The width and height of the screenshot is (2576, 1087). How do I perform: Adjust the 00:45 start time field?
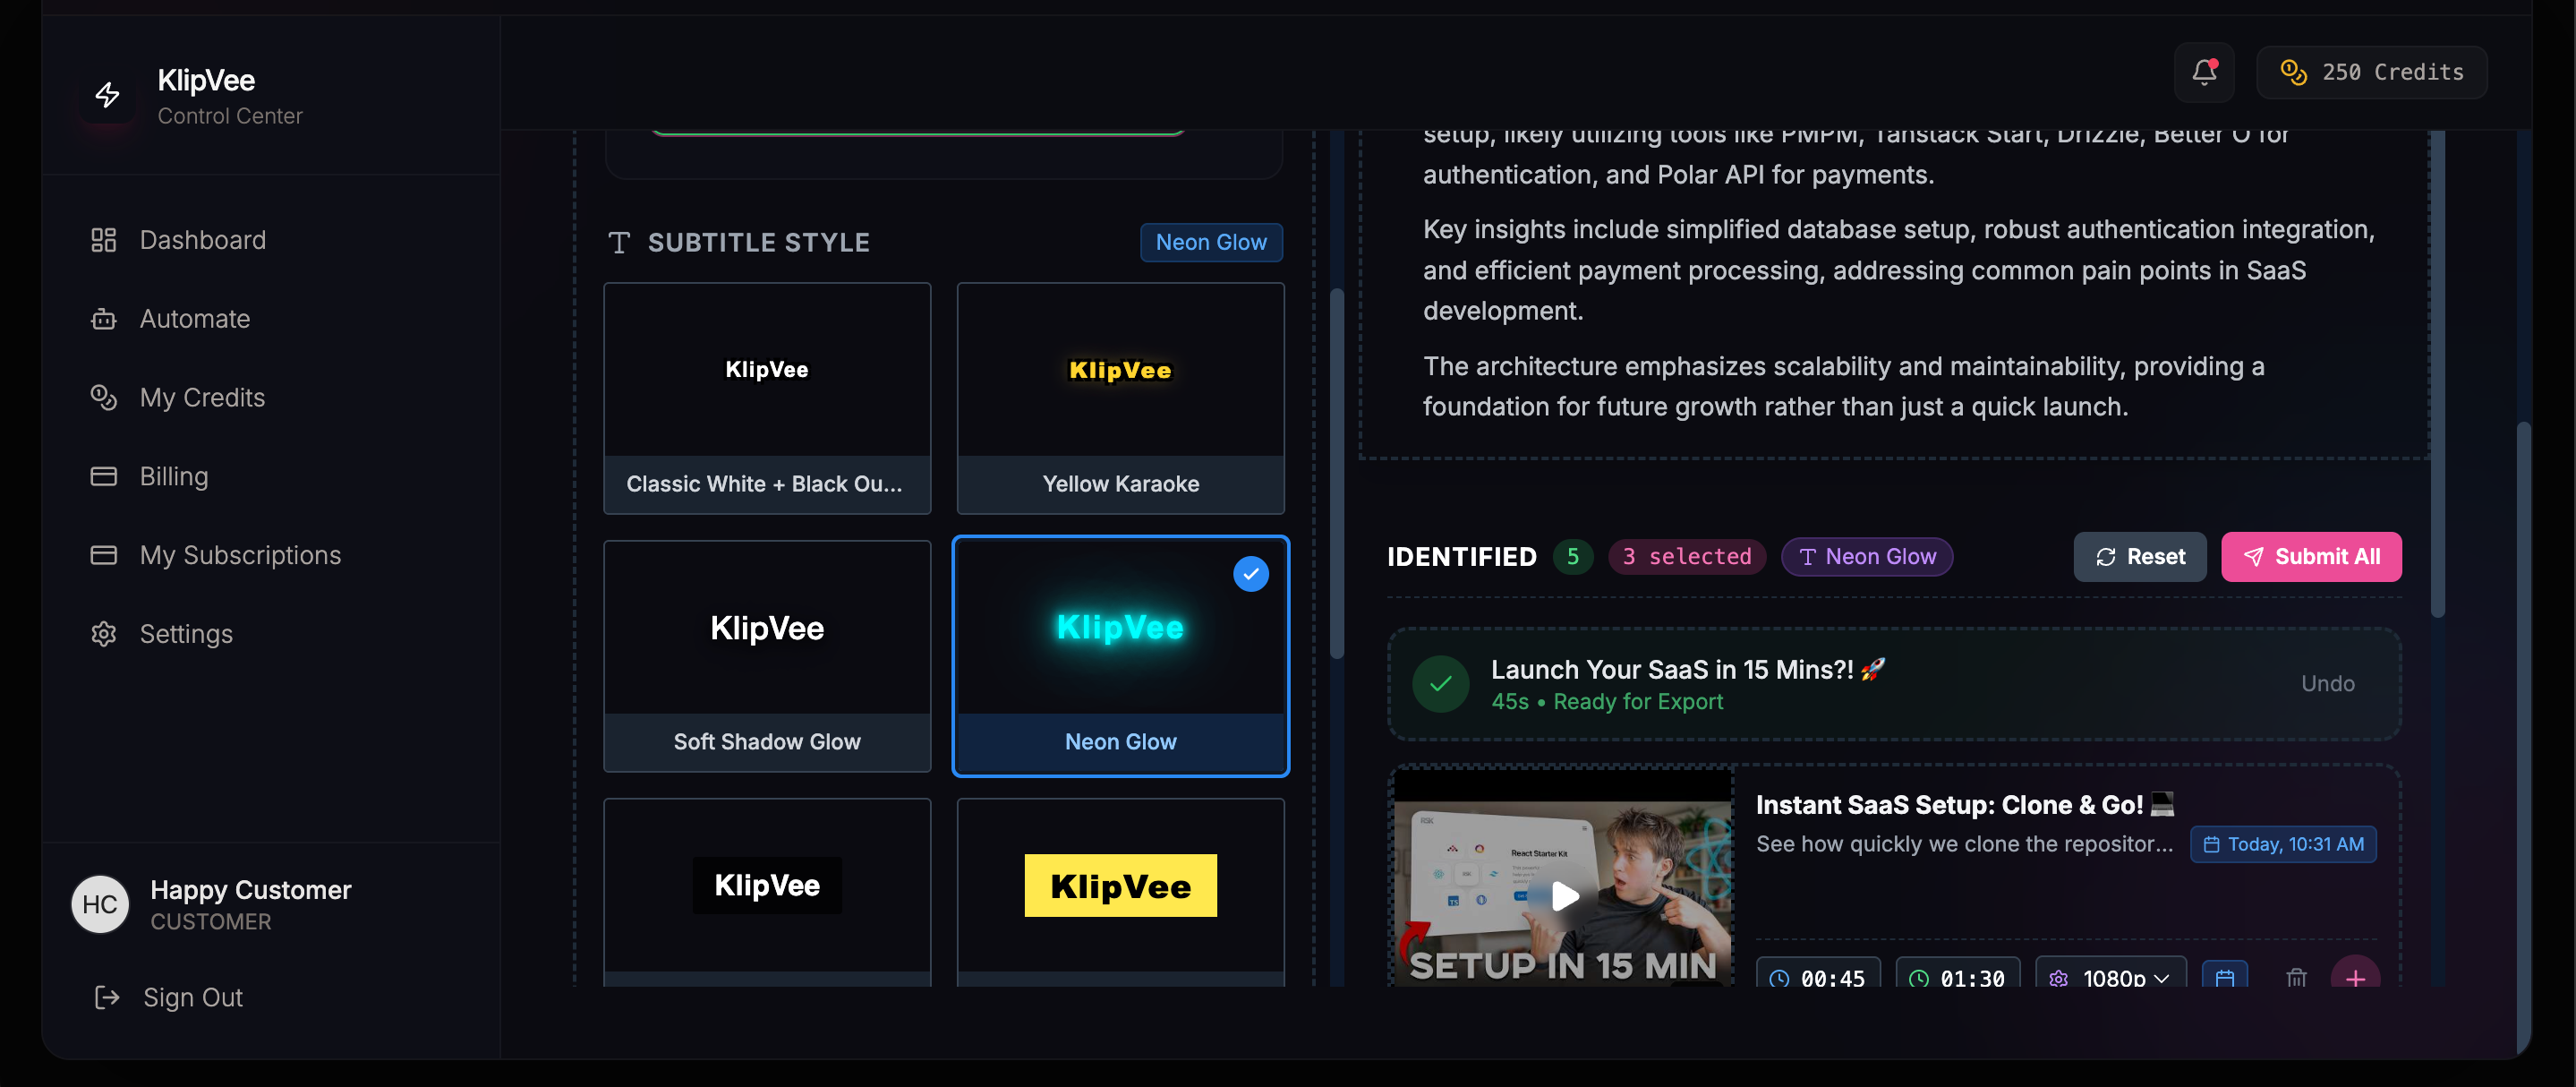tap(1820, 978)
